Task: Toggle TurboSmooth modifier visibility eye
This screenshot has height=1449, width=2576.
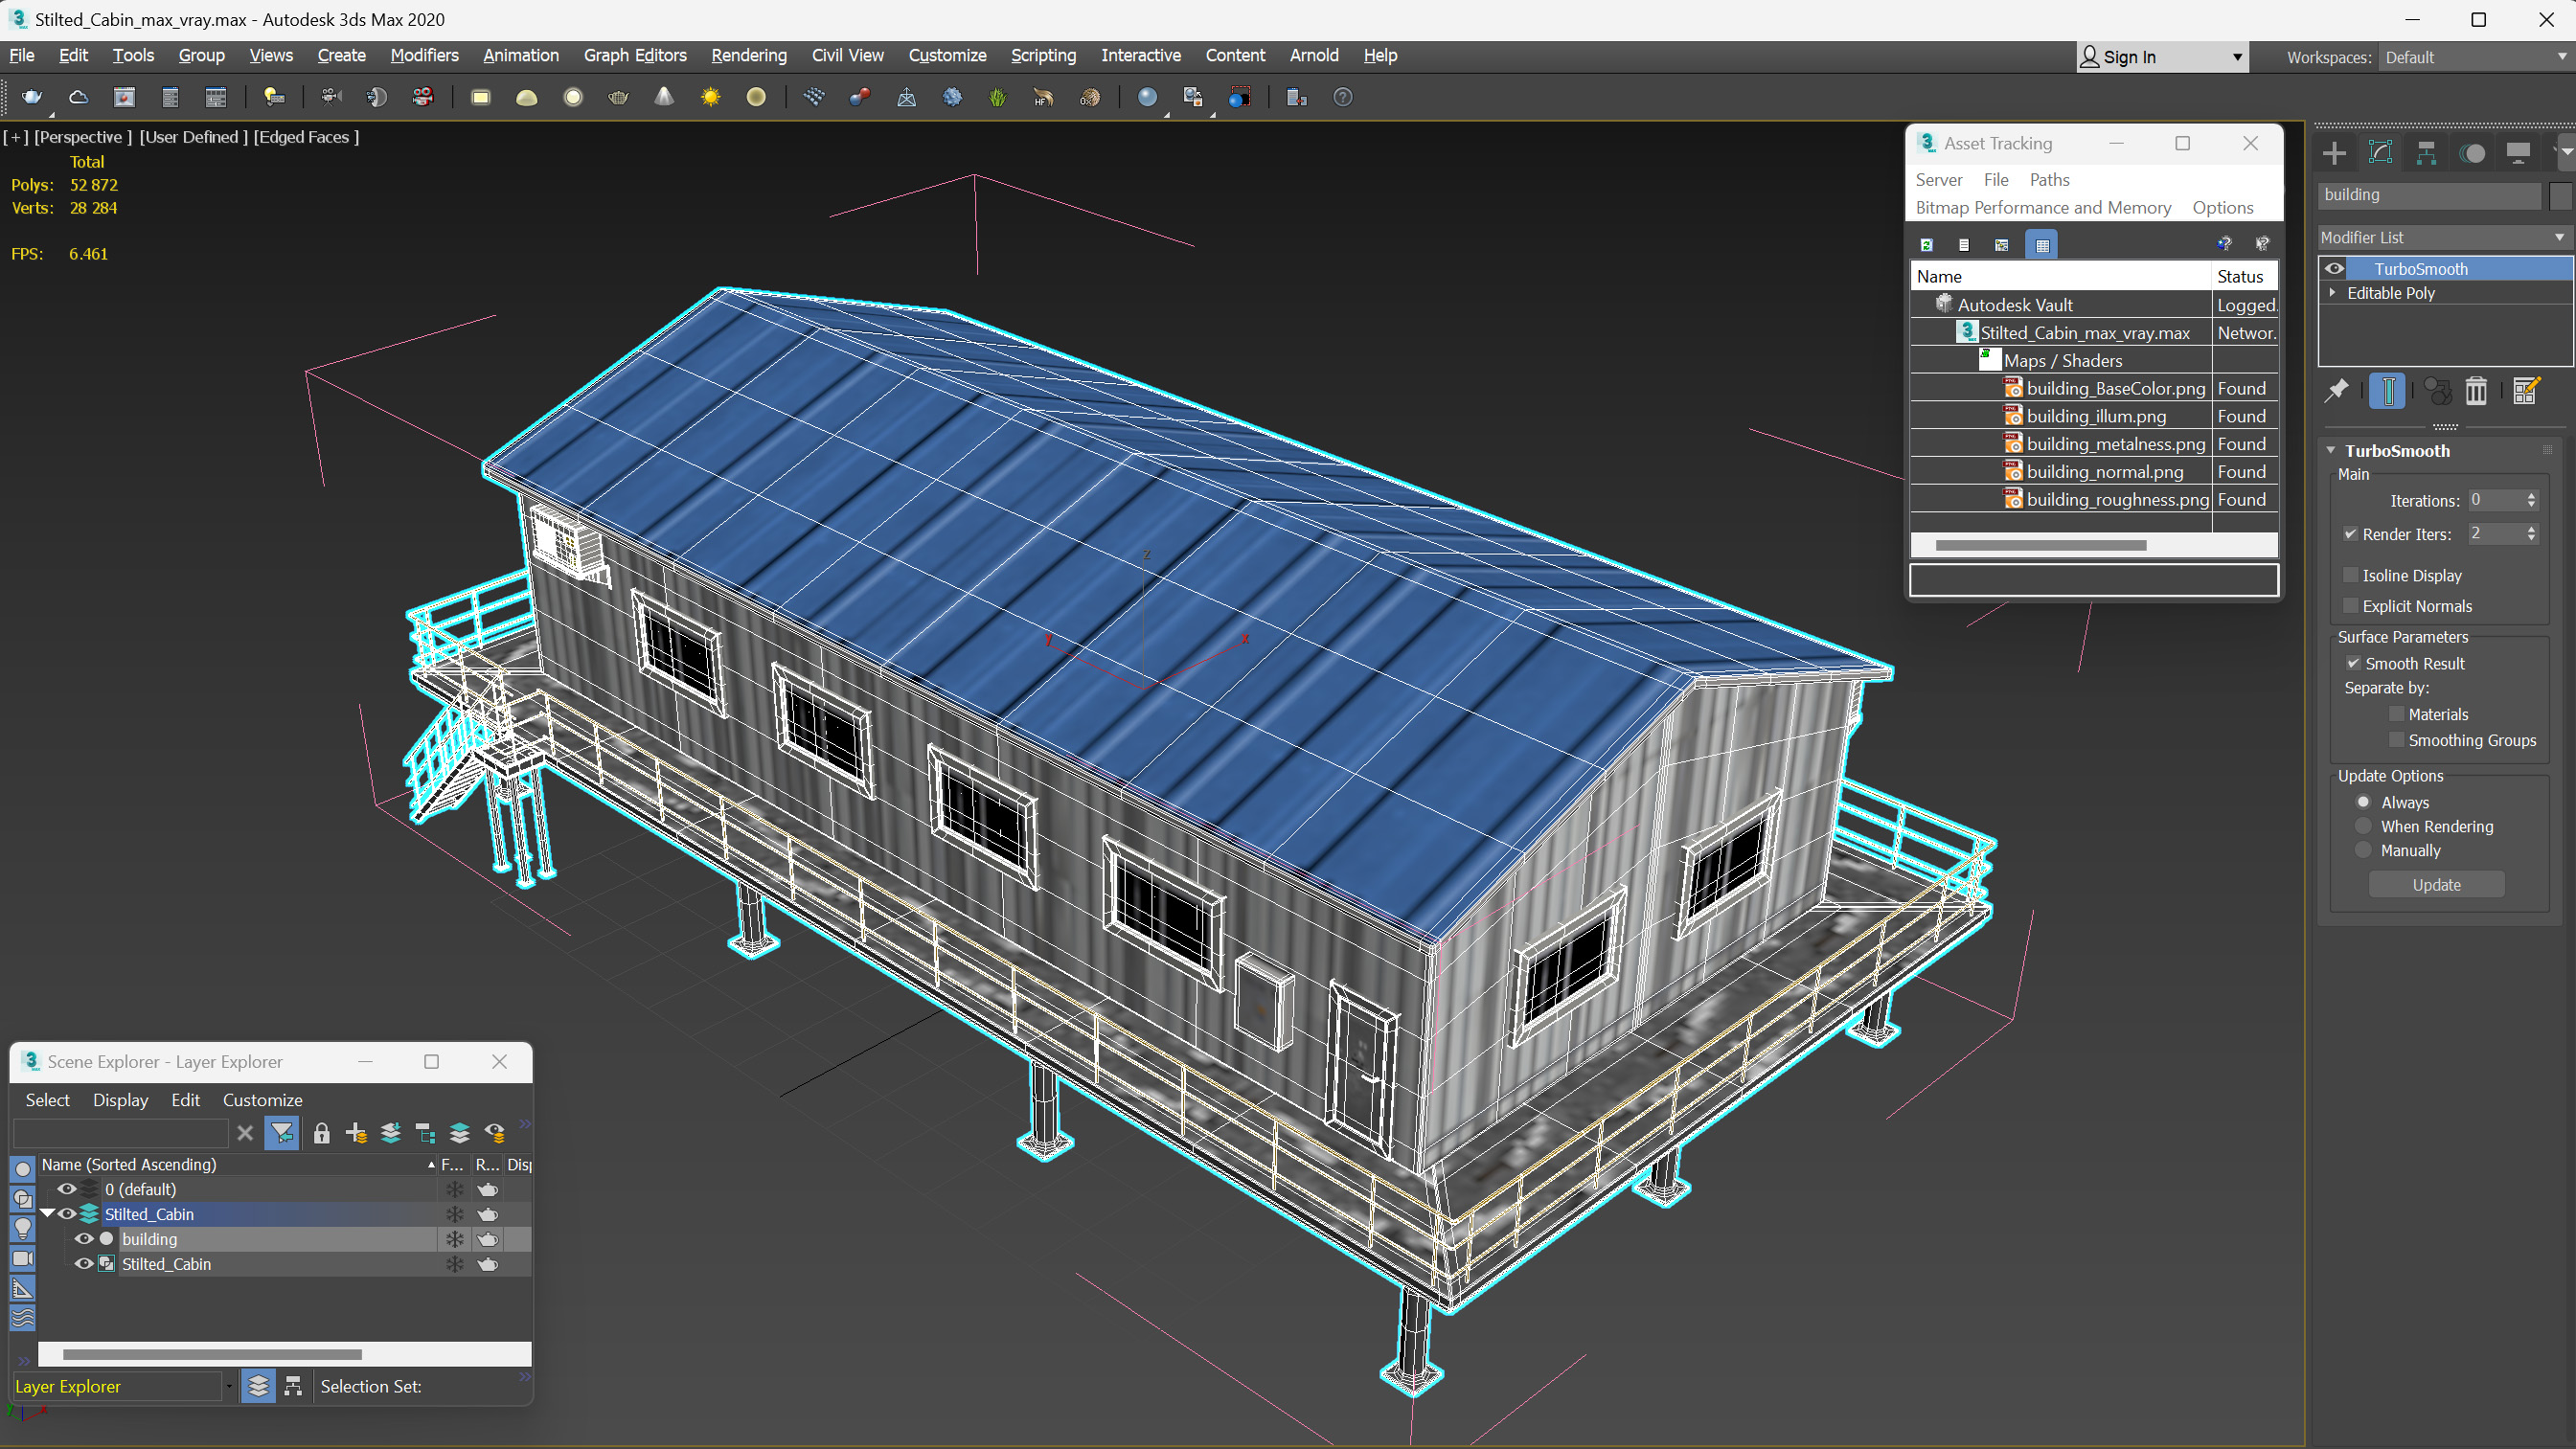Action: coord(2335,268)
